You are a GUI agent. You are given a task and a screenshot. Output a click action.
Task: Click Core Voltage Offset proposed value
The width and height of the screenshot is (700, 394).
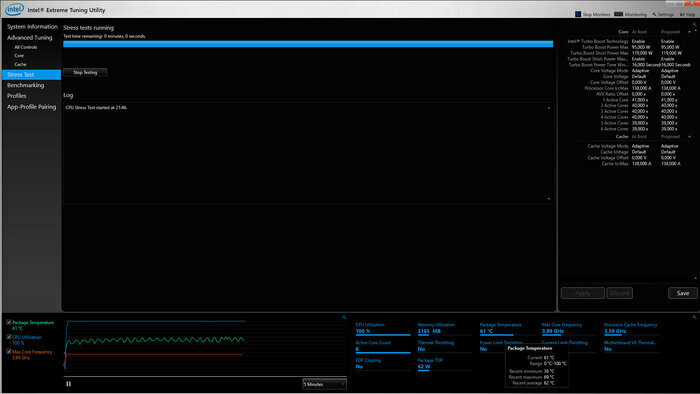668,83
